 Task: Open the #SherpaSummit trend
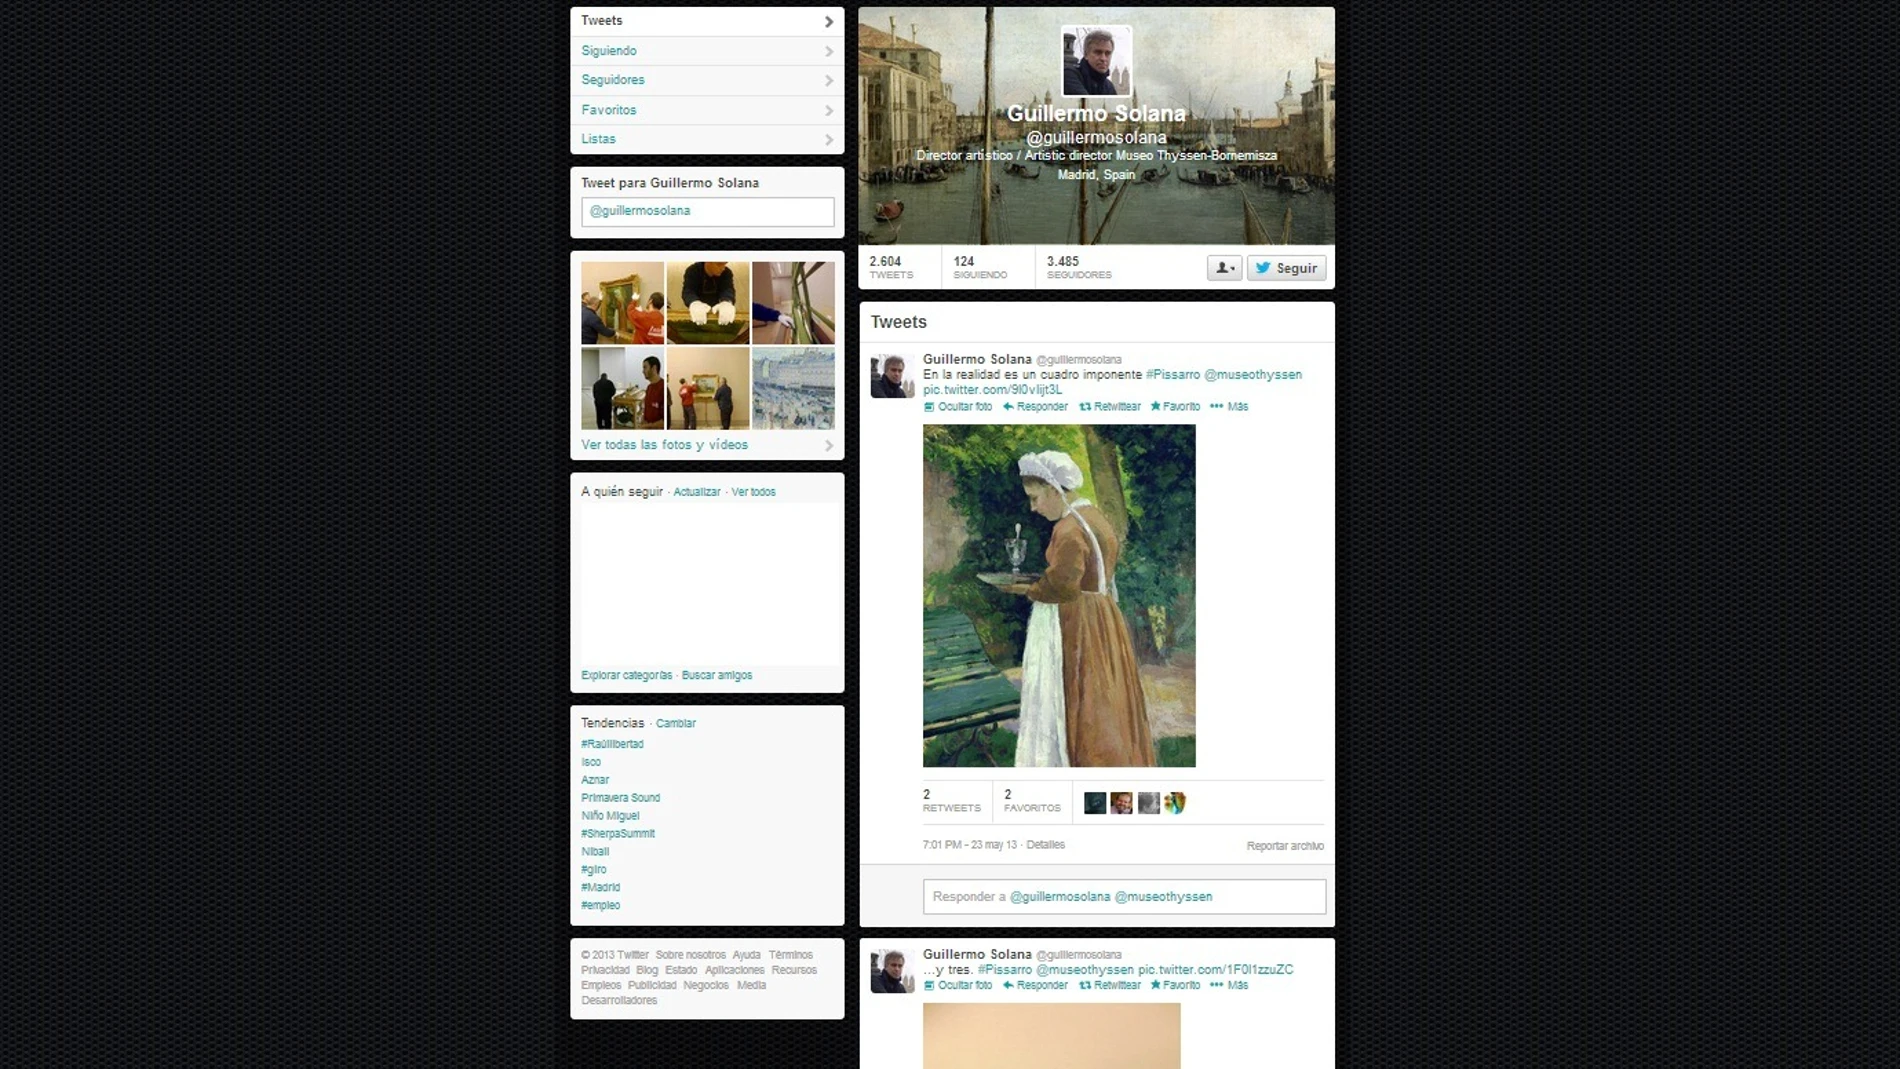[618, 834]
